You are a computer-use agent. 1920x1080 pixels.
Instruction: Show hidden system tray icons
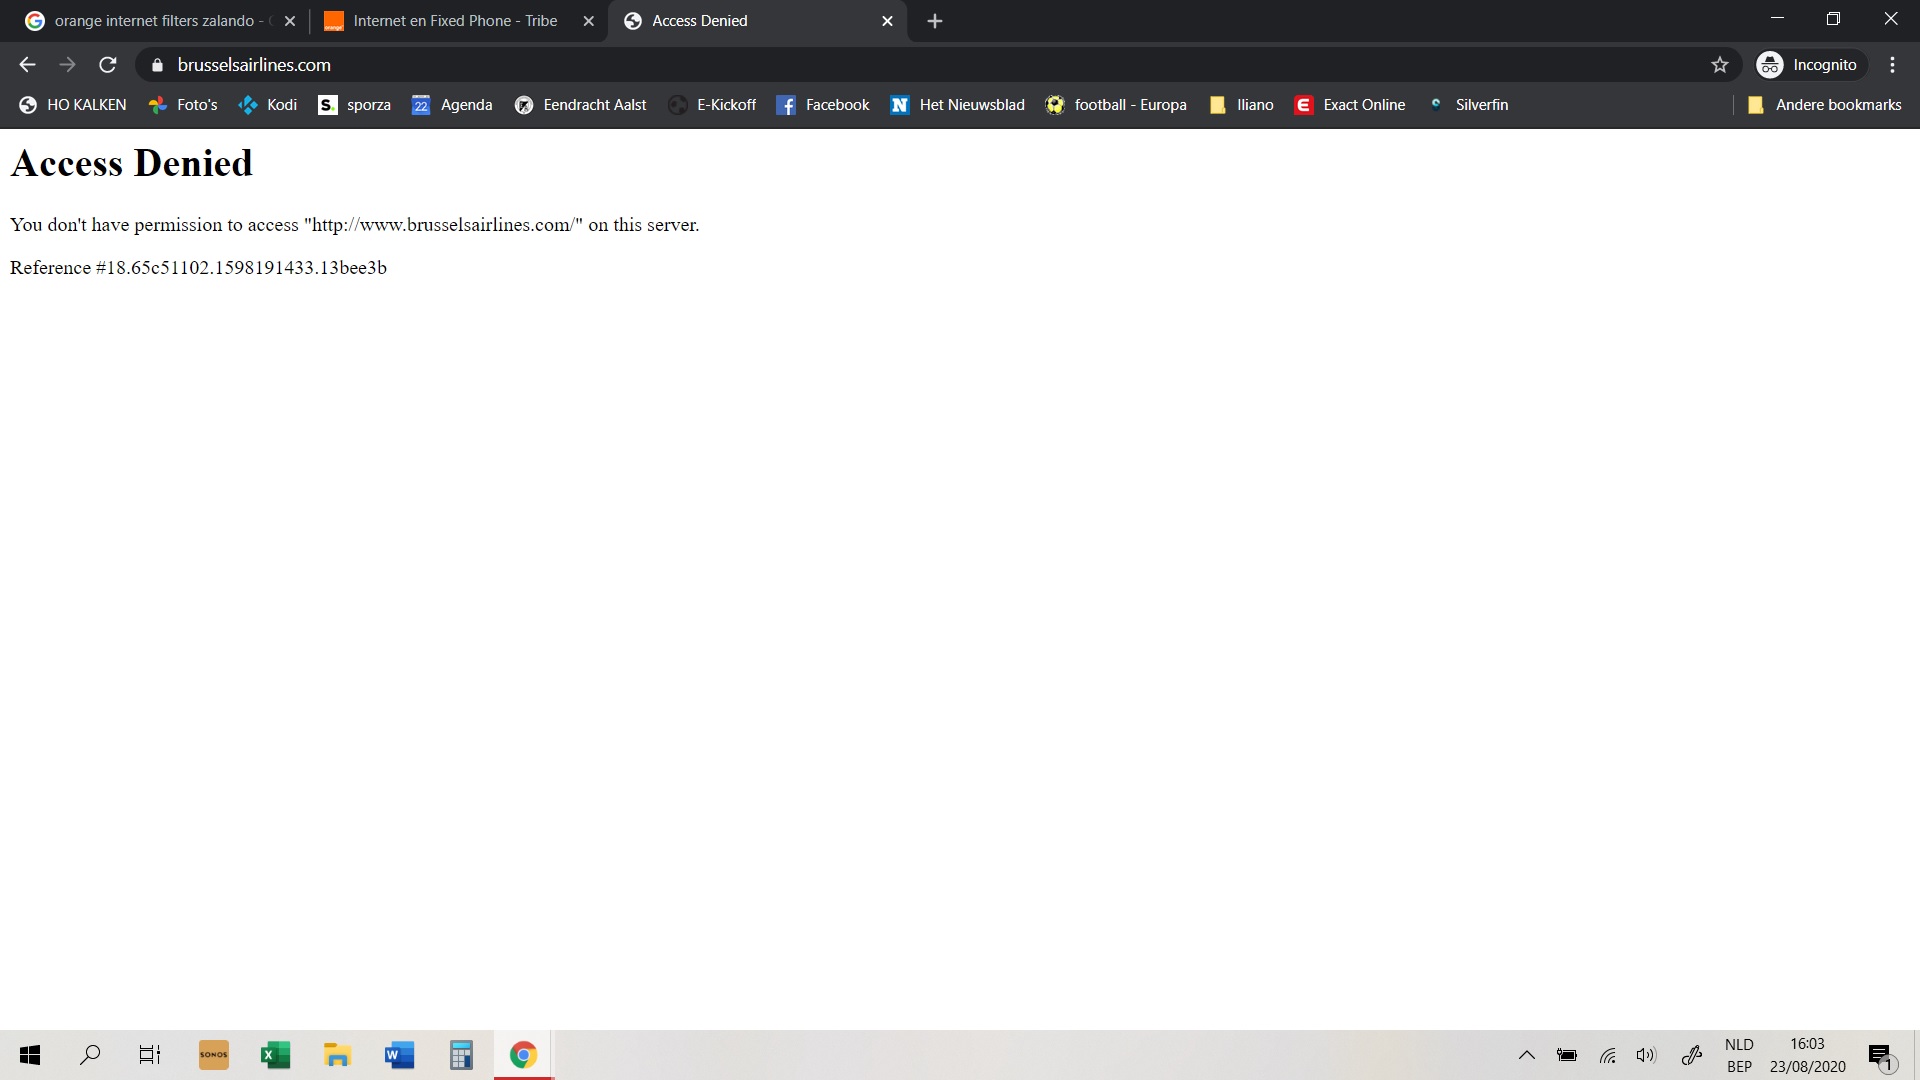[x=1526, y=1055]
